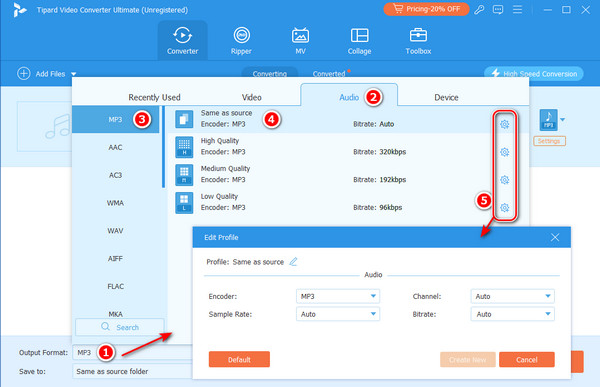Open the Toolbox module

click(418, 41)
